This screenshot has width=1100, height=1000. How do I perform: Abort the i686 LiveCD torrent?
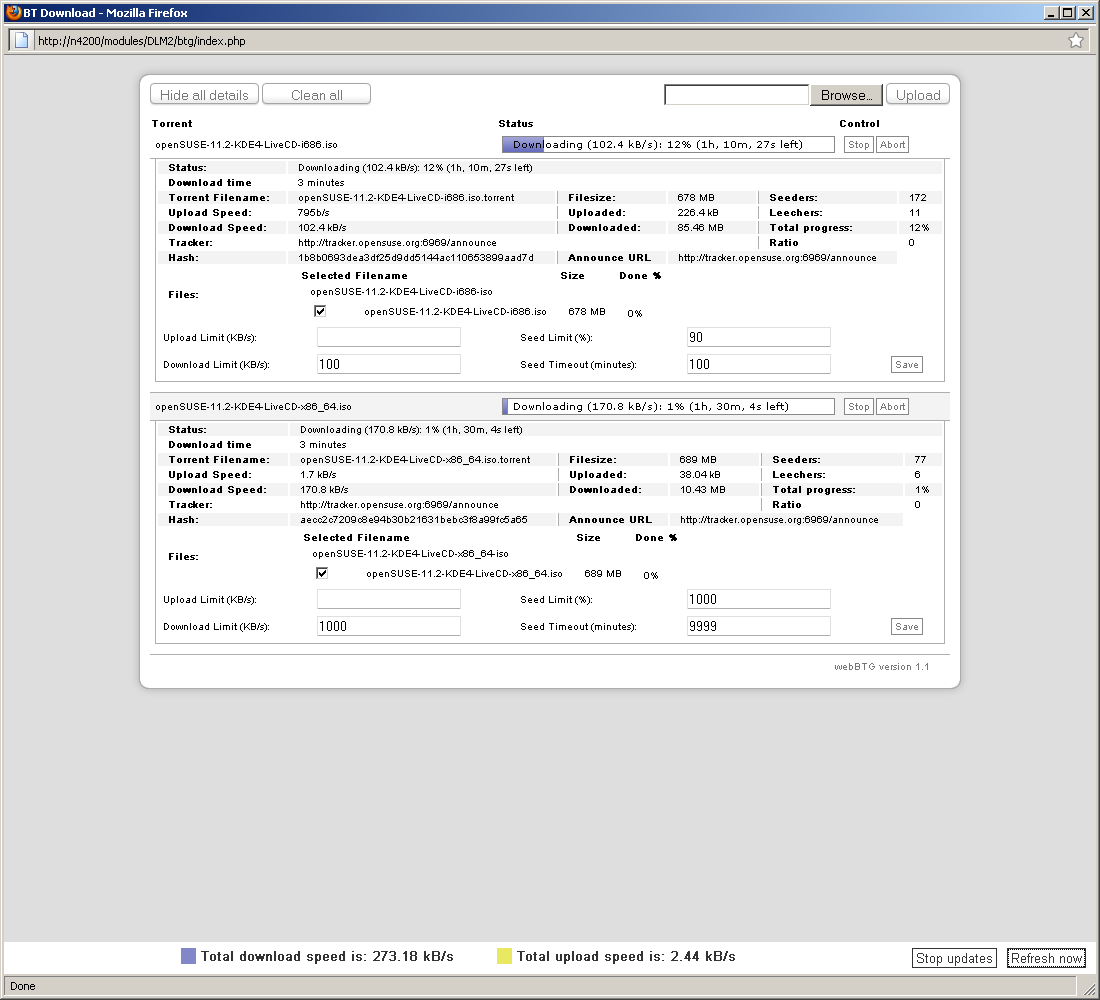tap(892, 145)
